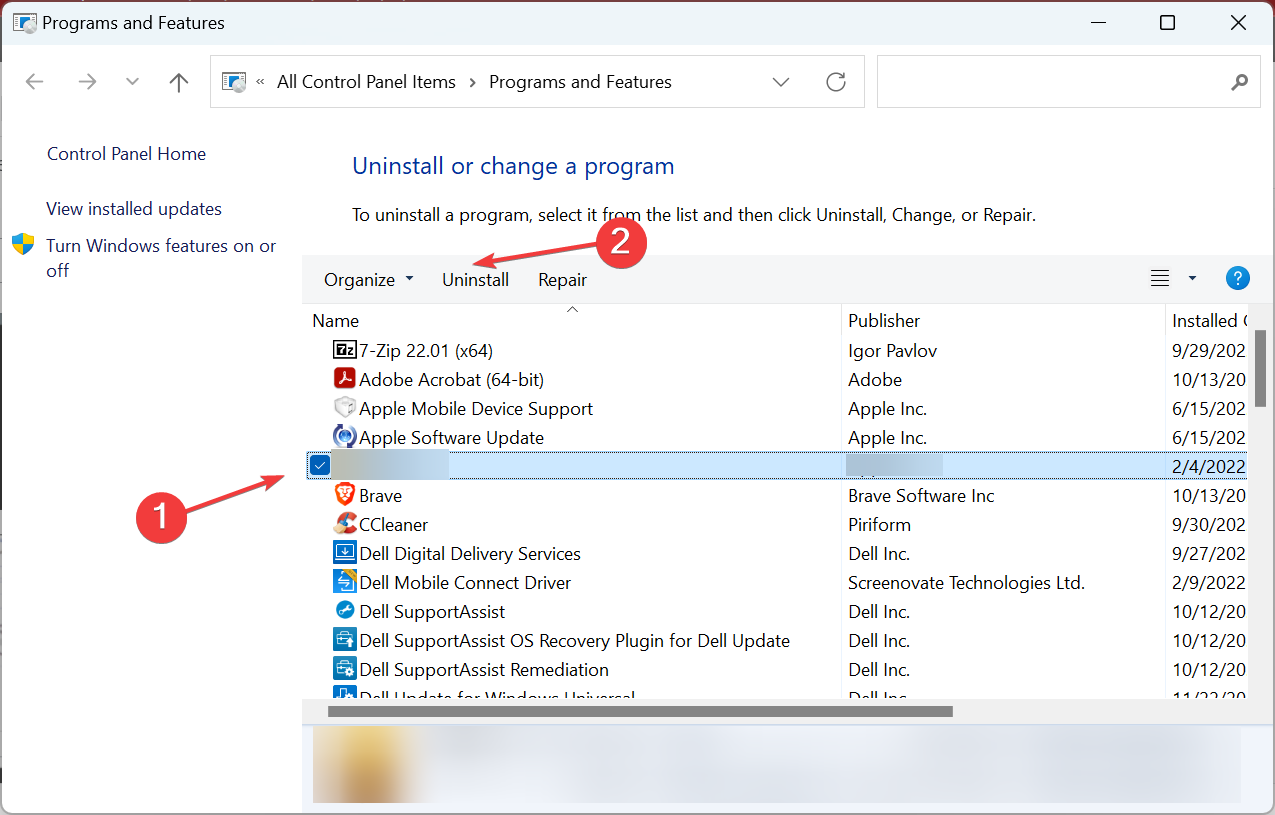Viewport: 1275px width, 815px height.
Task: Click the search magnifier icon
Action: pos(1240,82)
